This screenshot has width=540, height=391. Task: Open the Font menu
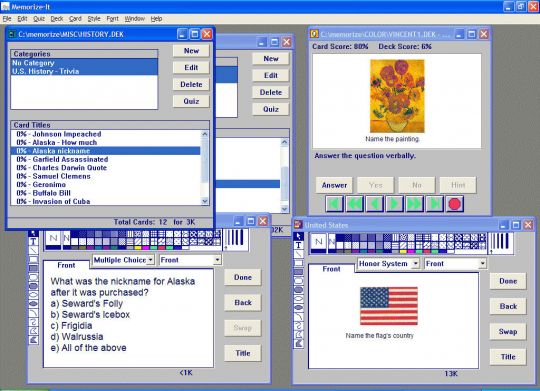tap(112, 19)
